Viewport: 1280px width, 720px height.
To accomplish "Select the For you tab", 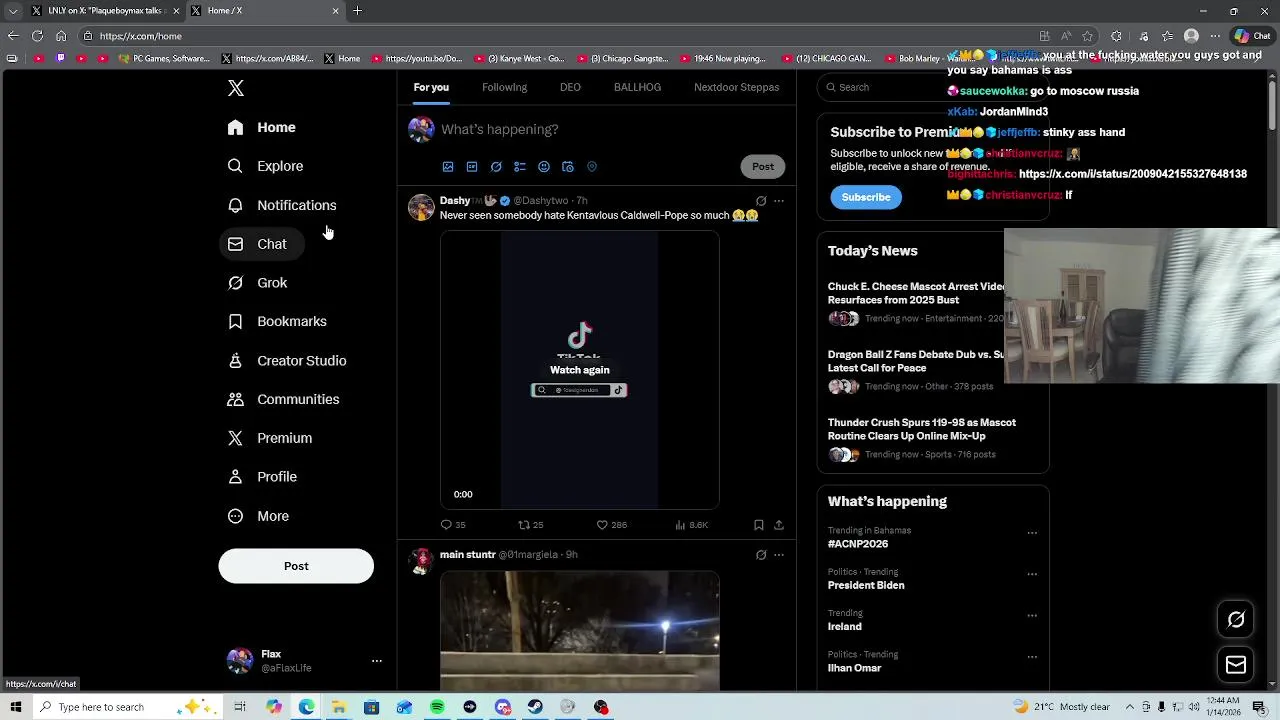I will tap(431, 87).
